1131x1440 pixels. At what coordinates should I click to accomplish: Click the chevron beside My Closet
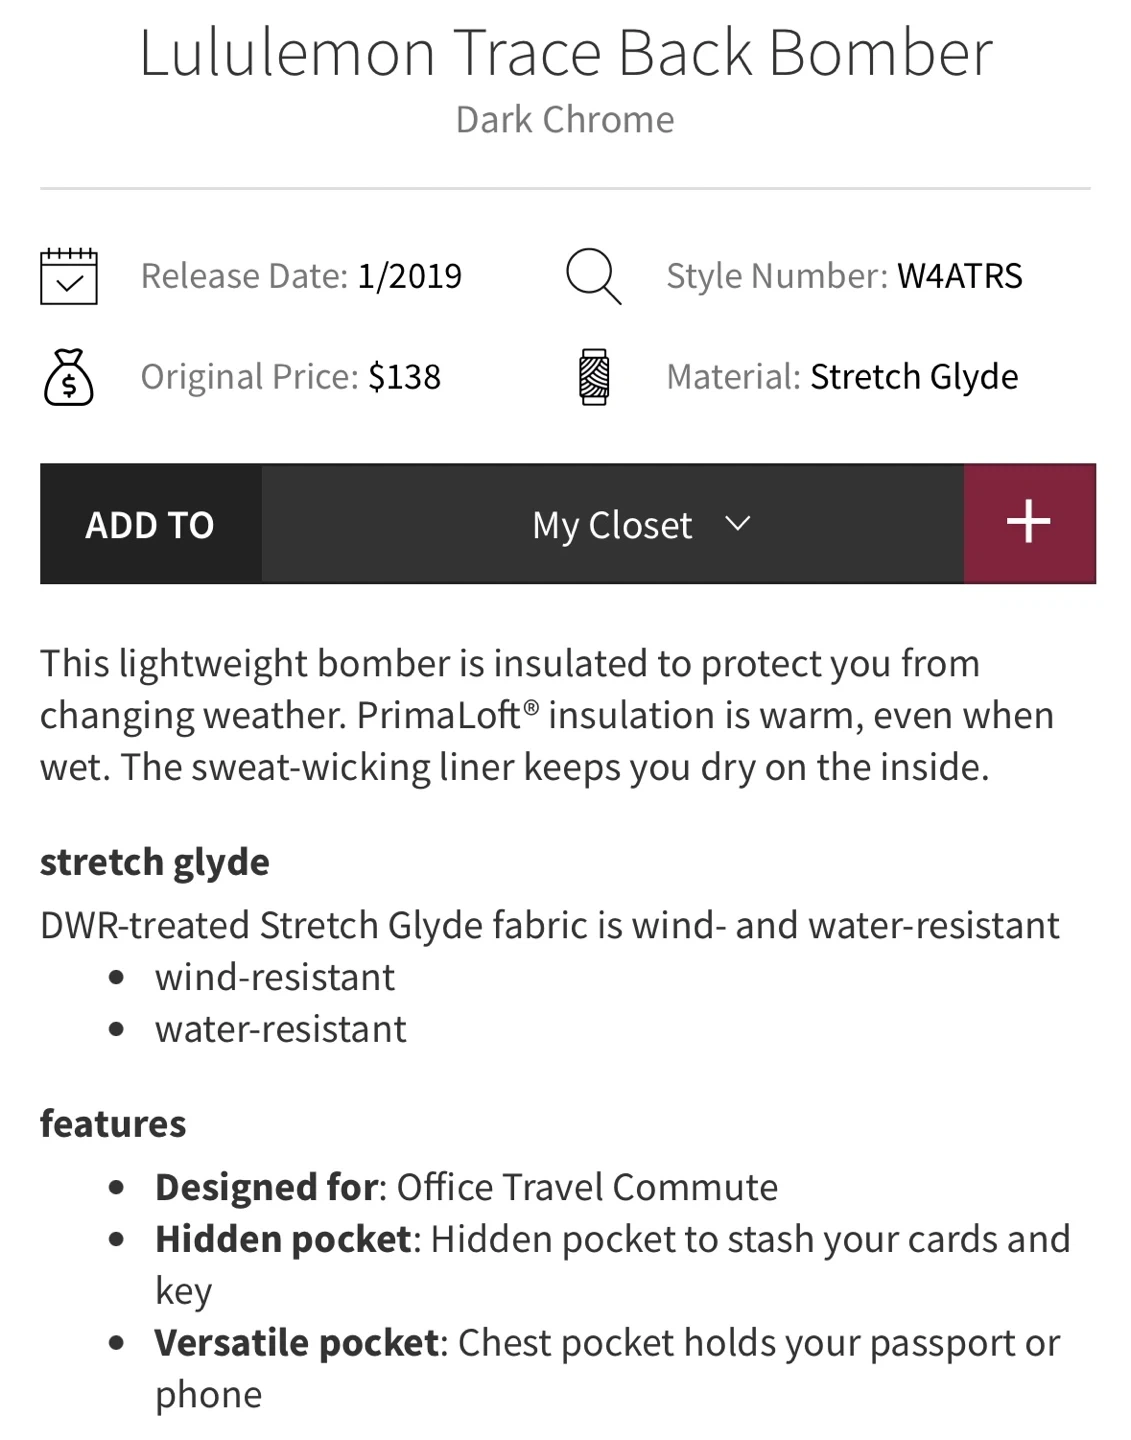click(x=738, y=523)
